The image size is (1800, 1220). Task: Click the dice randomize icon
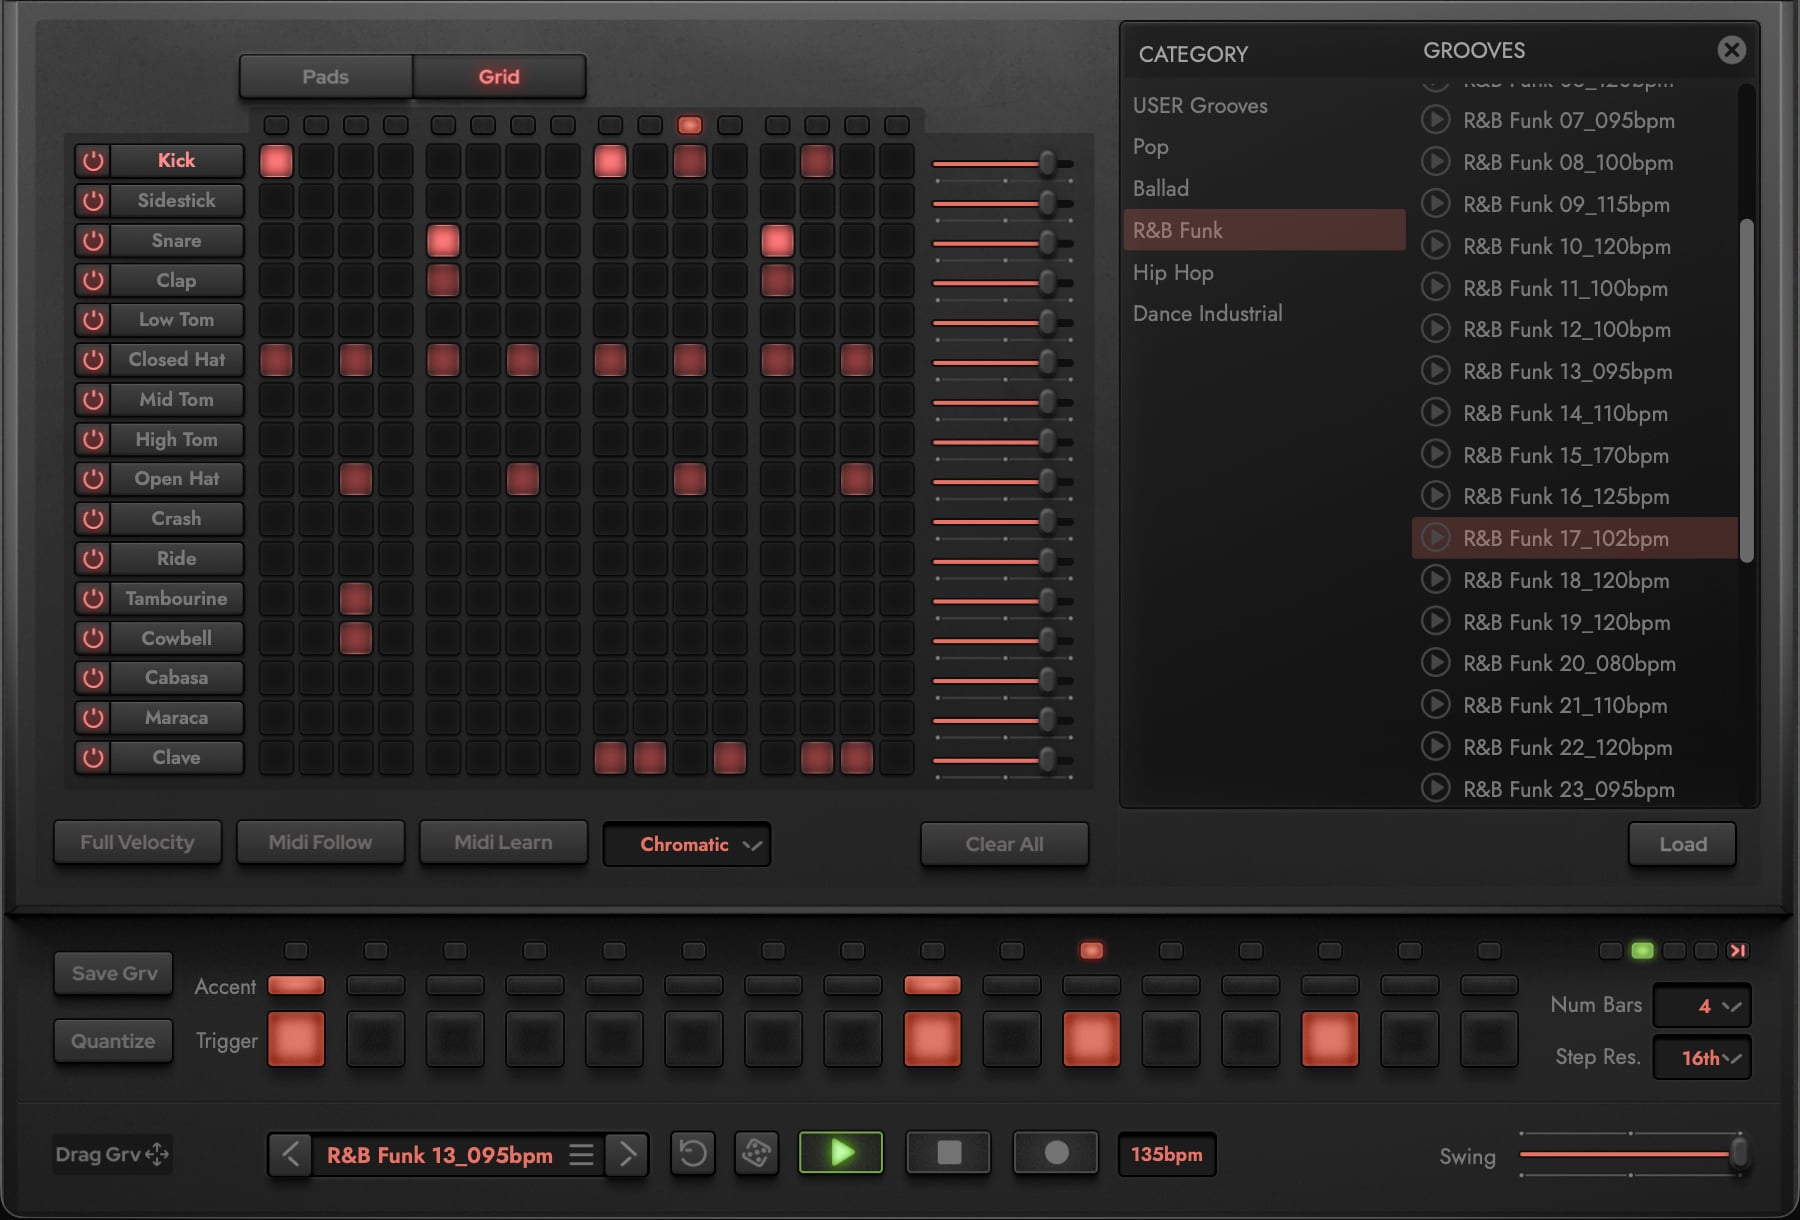757,1154
